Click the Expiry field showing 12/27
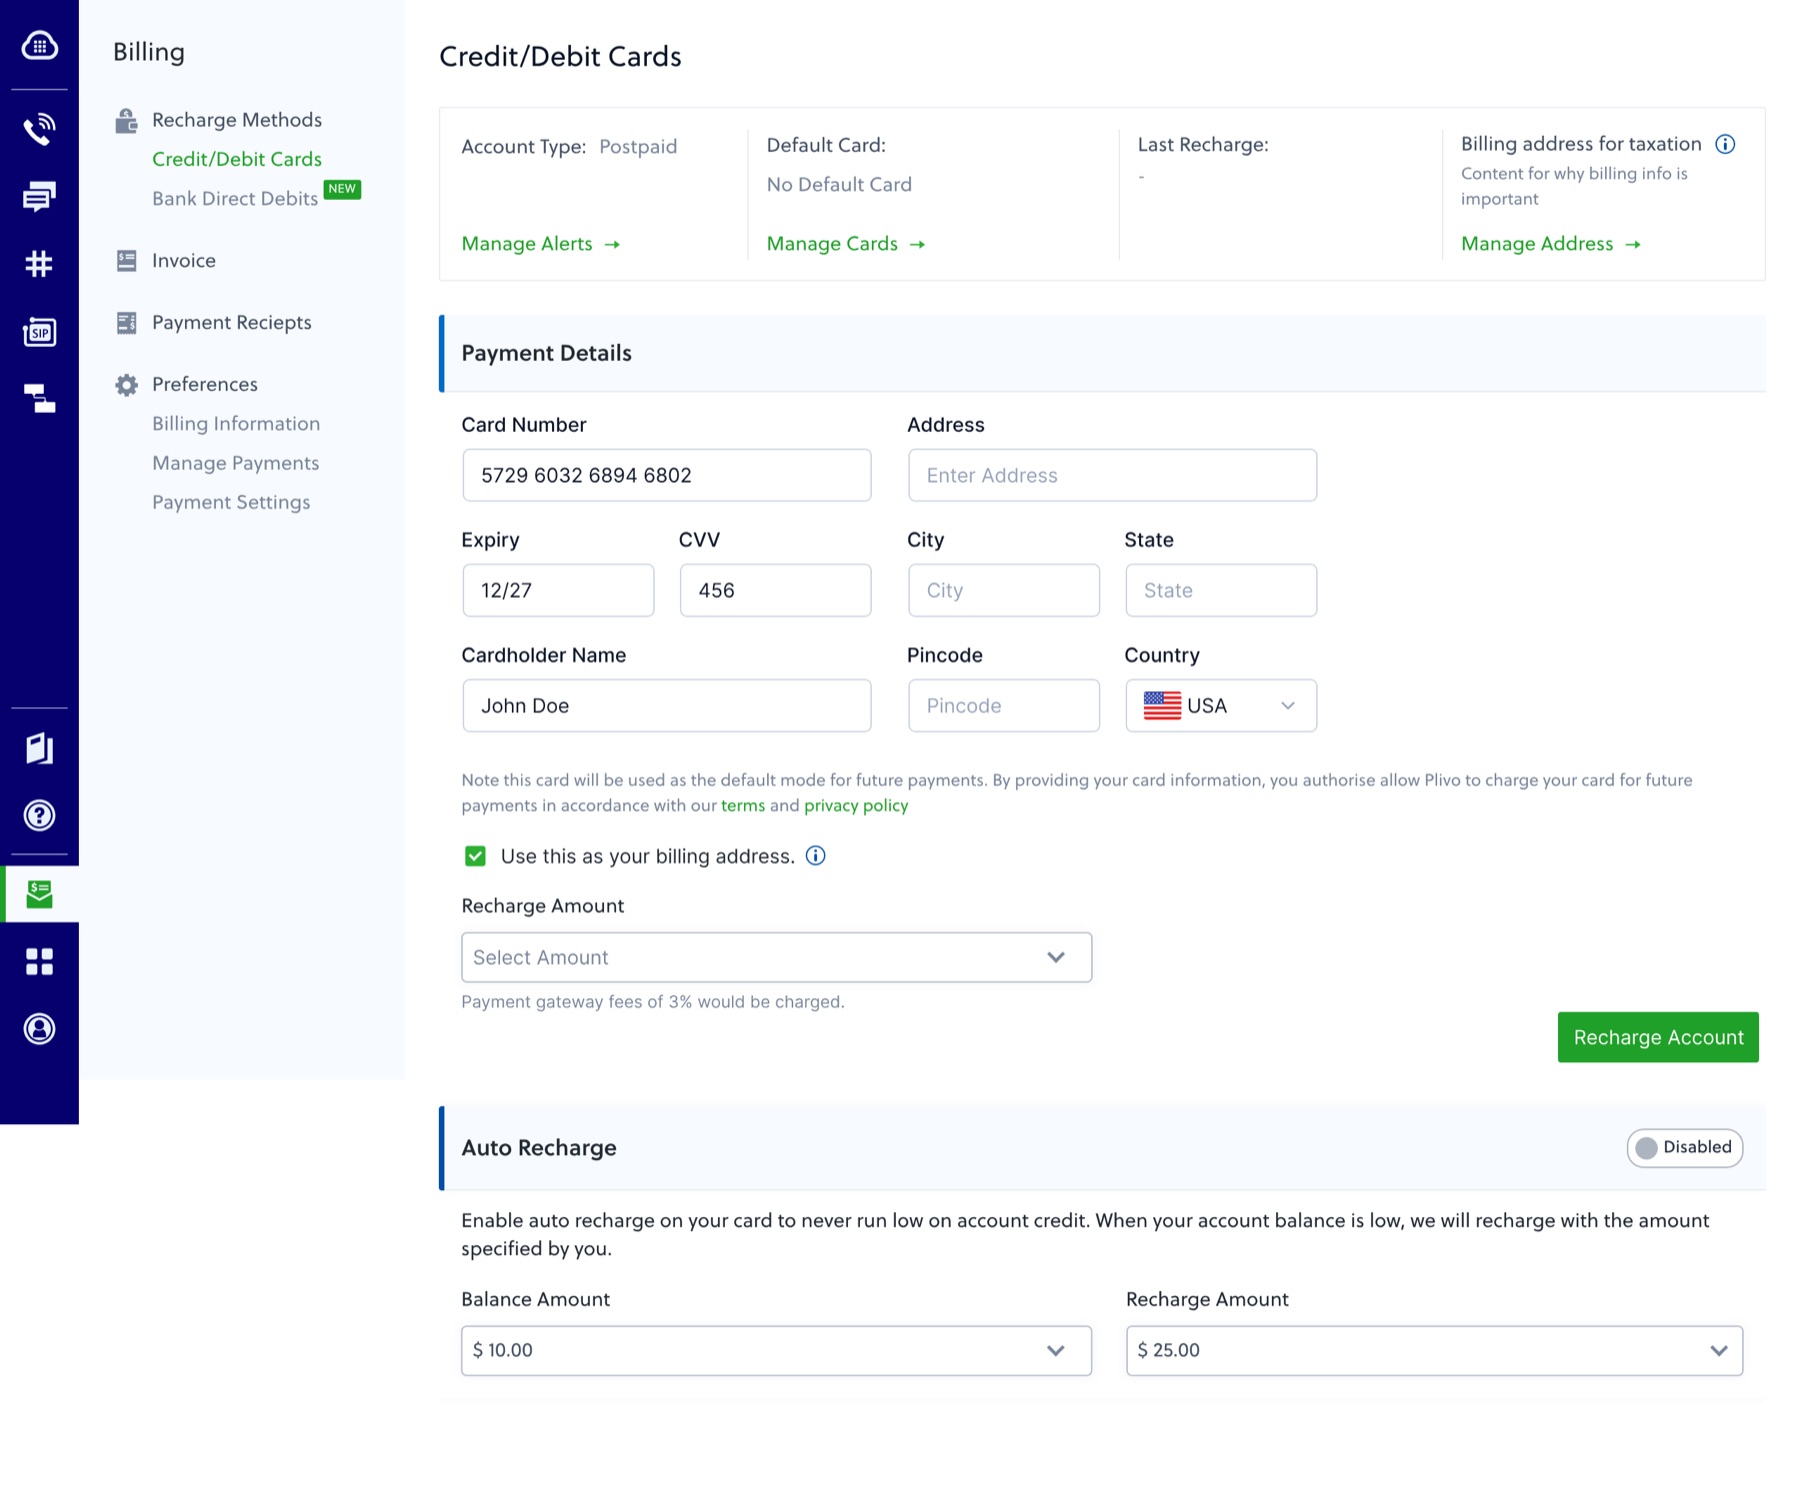This screenshot has width=1800, height=1490. tap(558, 590)
